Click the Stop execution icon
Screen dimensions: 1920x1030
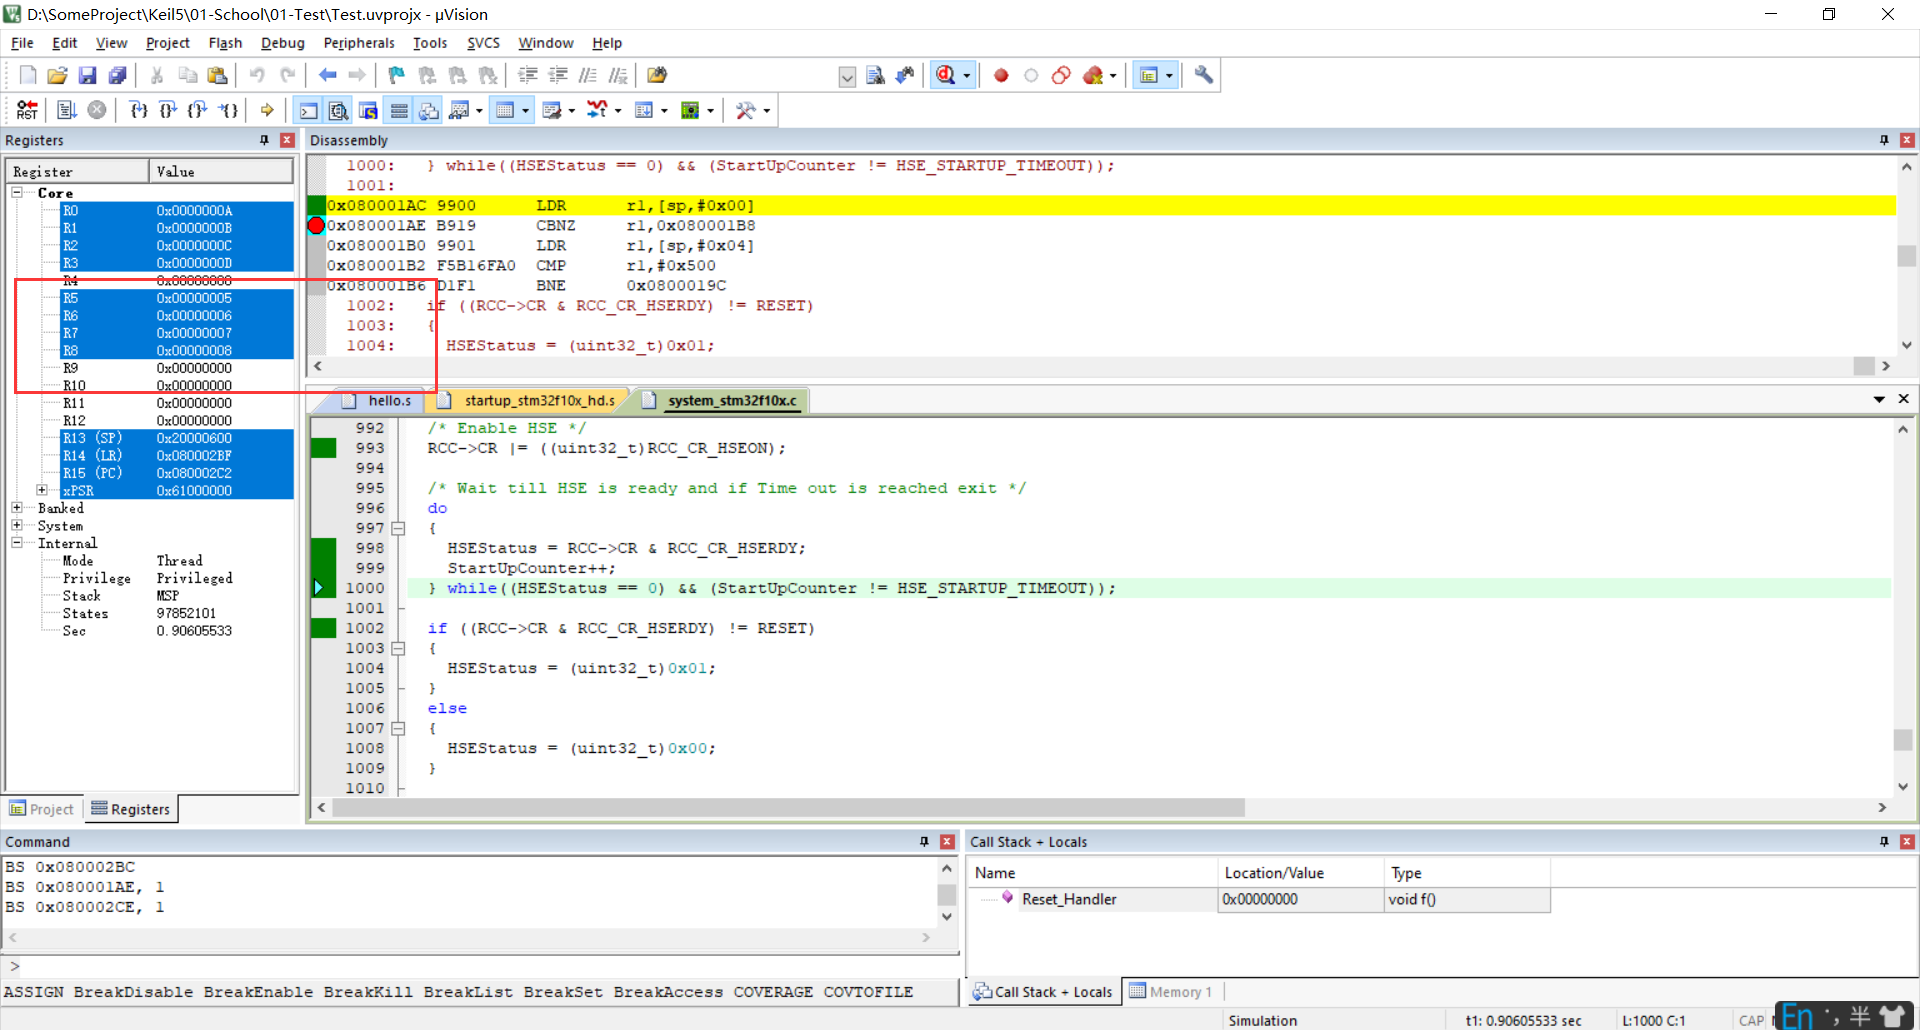(96, 110)
